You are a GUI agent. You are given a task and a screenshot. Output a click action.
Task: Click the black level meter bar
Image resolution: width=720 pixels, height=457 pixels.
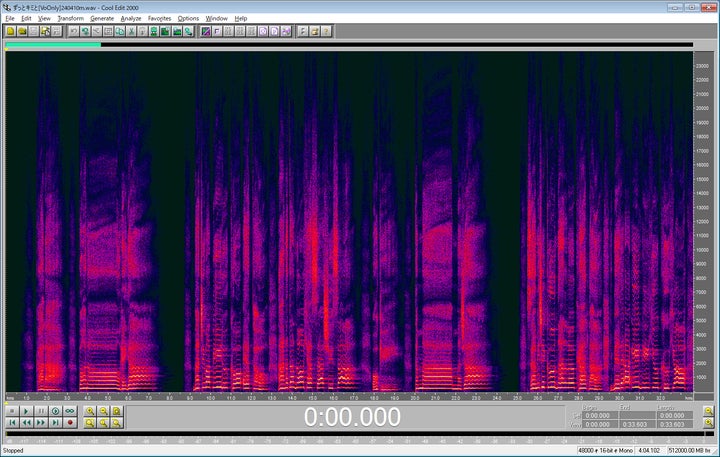coord(355,434)
